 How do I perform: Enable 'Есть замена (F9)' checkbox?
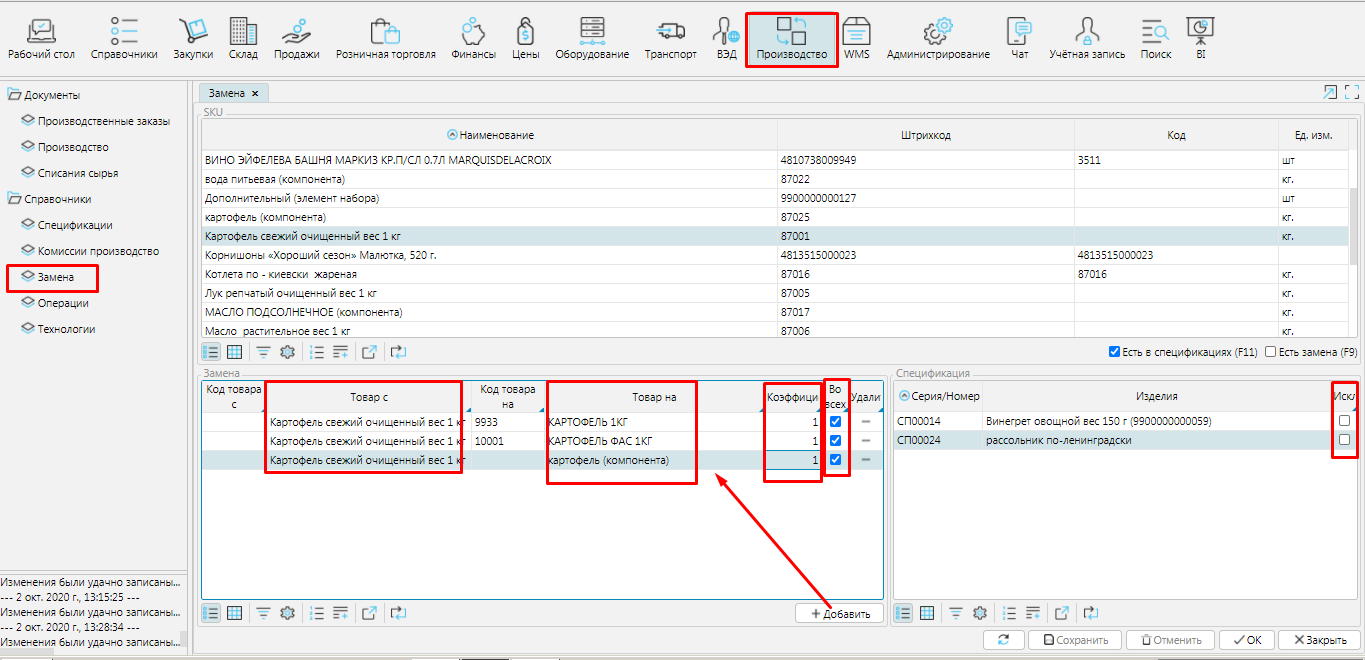coord(1271,352)
